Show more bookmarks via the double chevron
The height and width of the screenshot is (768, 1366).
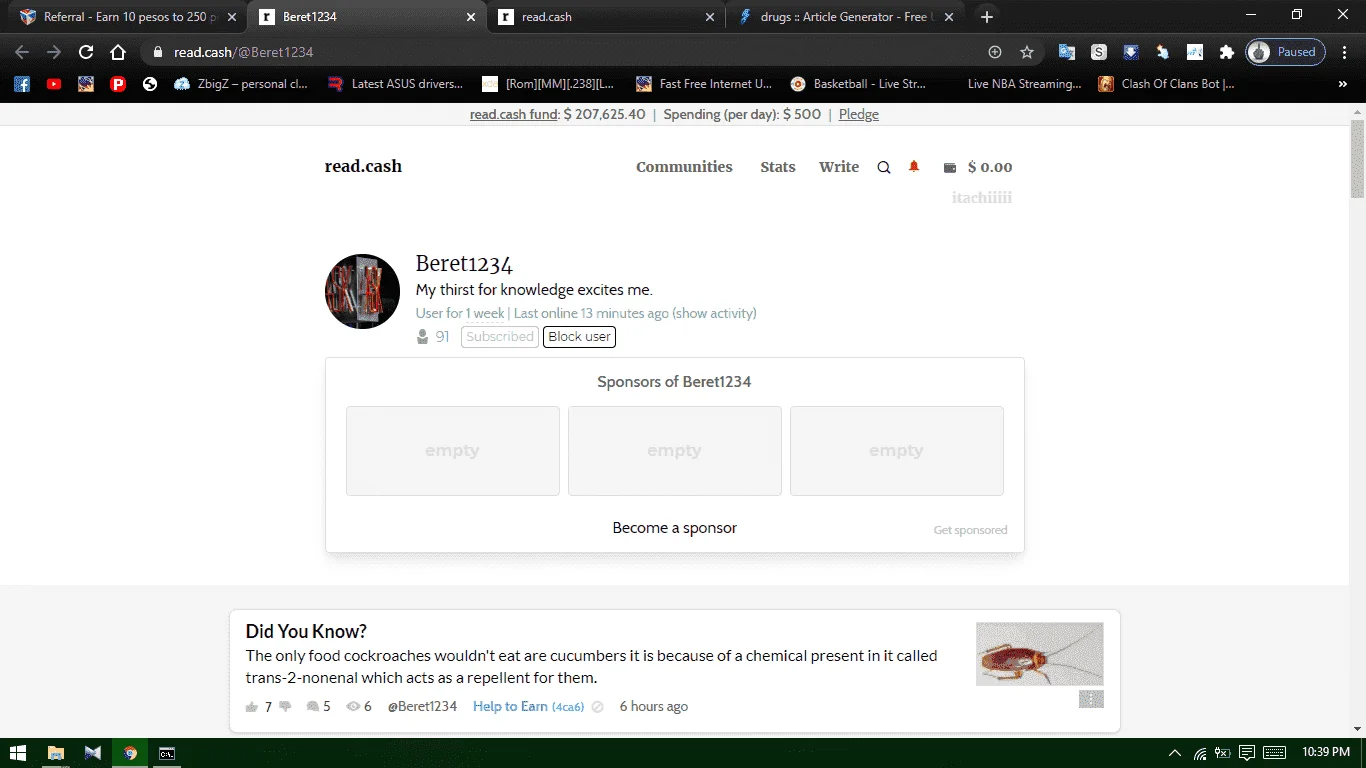pyautogui.click(x=1343, y=84)
